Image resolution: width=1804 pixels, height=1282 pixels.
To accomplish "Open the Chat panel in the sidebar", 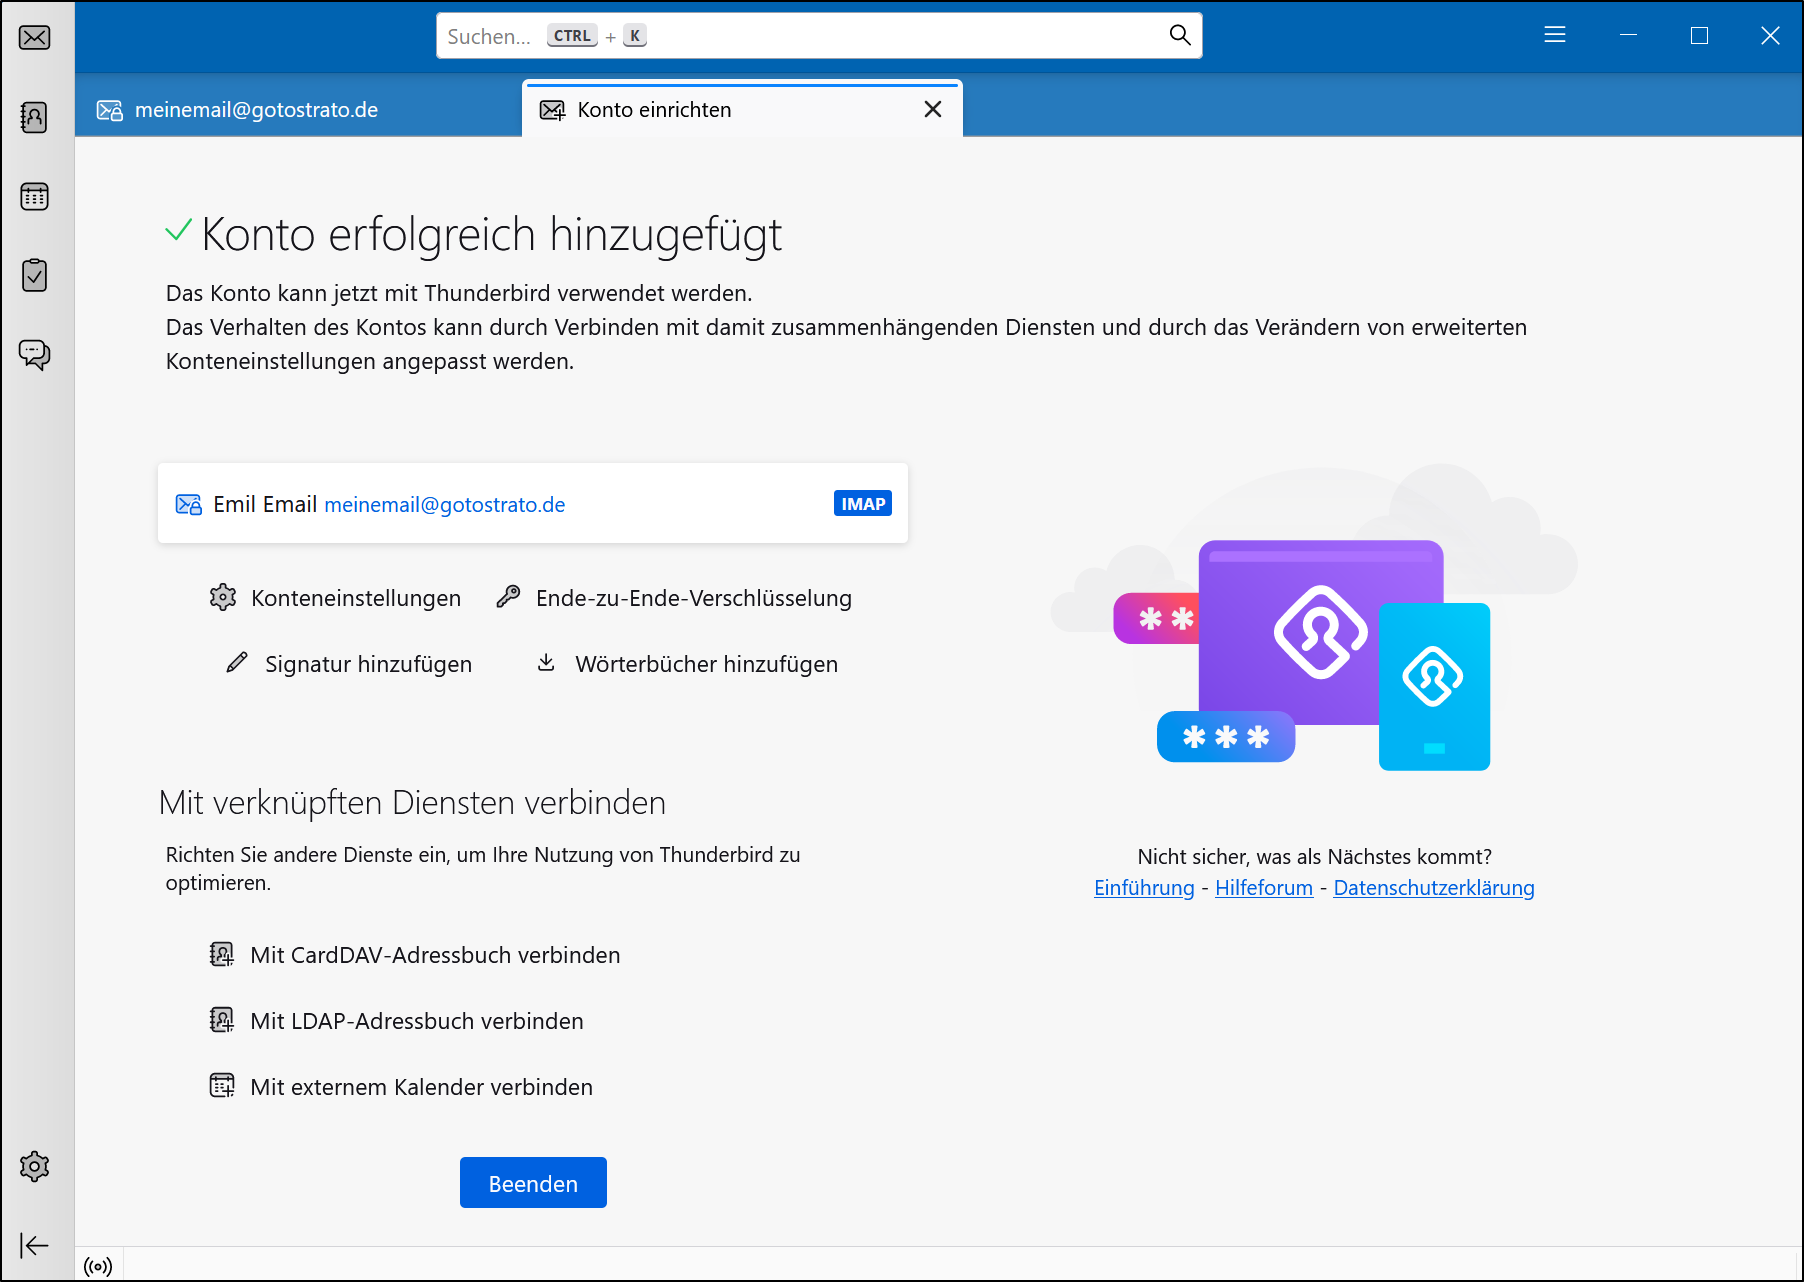I will click(35, 354).
